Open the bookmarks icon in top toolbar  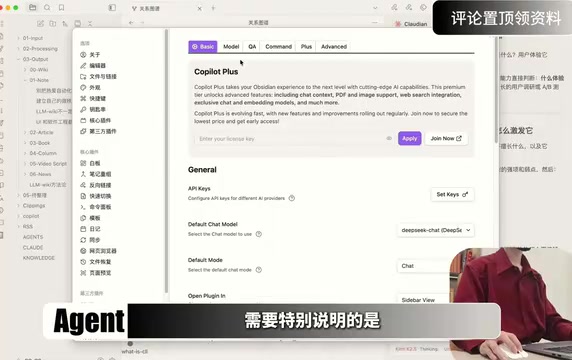click(61, 7)
